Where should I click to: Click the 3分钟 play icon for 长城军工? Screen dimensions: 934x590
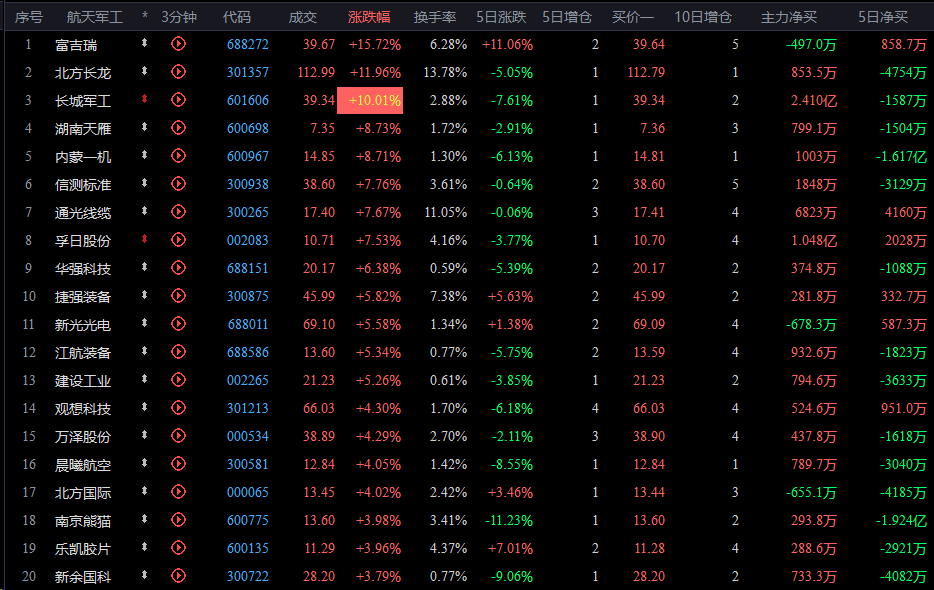[179, 100]
